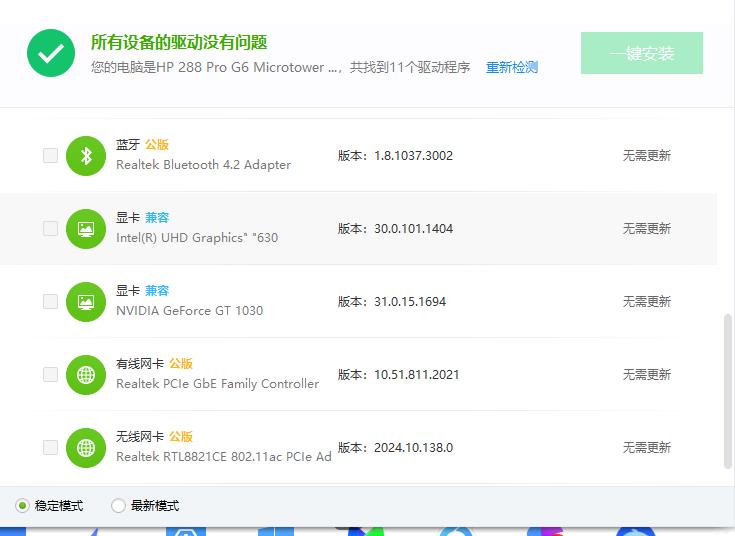Viewport: 735px width, 536px height.
Task: Check the Realtek Bluetooth 4.2 Adapter checkbox
Action: coord(50,155)
